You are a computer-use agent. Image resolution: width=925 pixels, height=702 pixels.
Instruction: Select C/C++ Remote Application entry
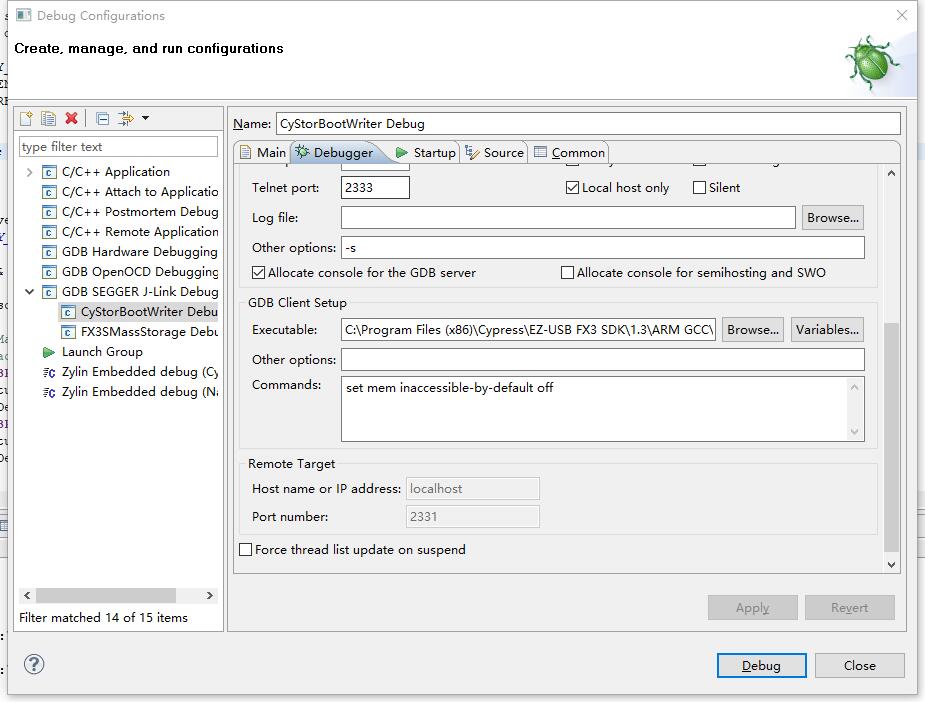click(140, 232)
